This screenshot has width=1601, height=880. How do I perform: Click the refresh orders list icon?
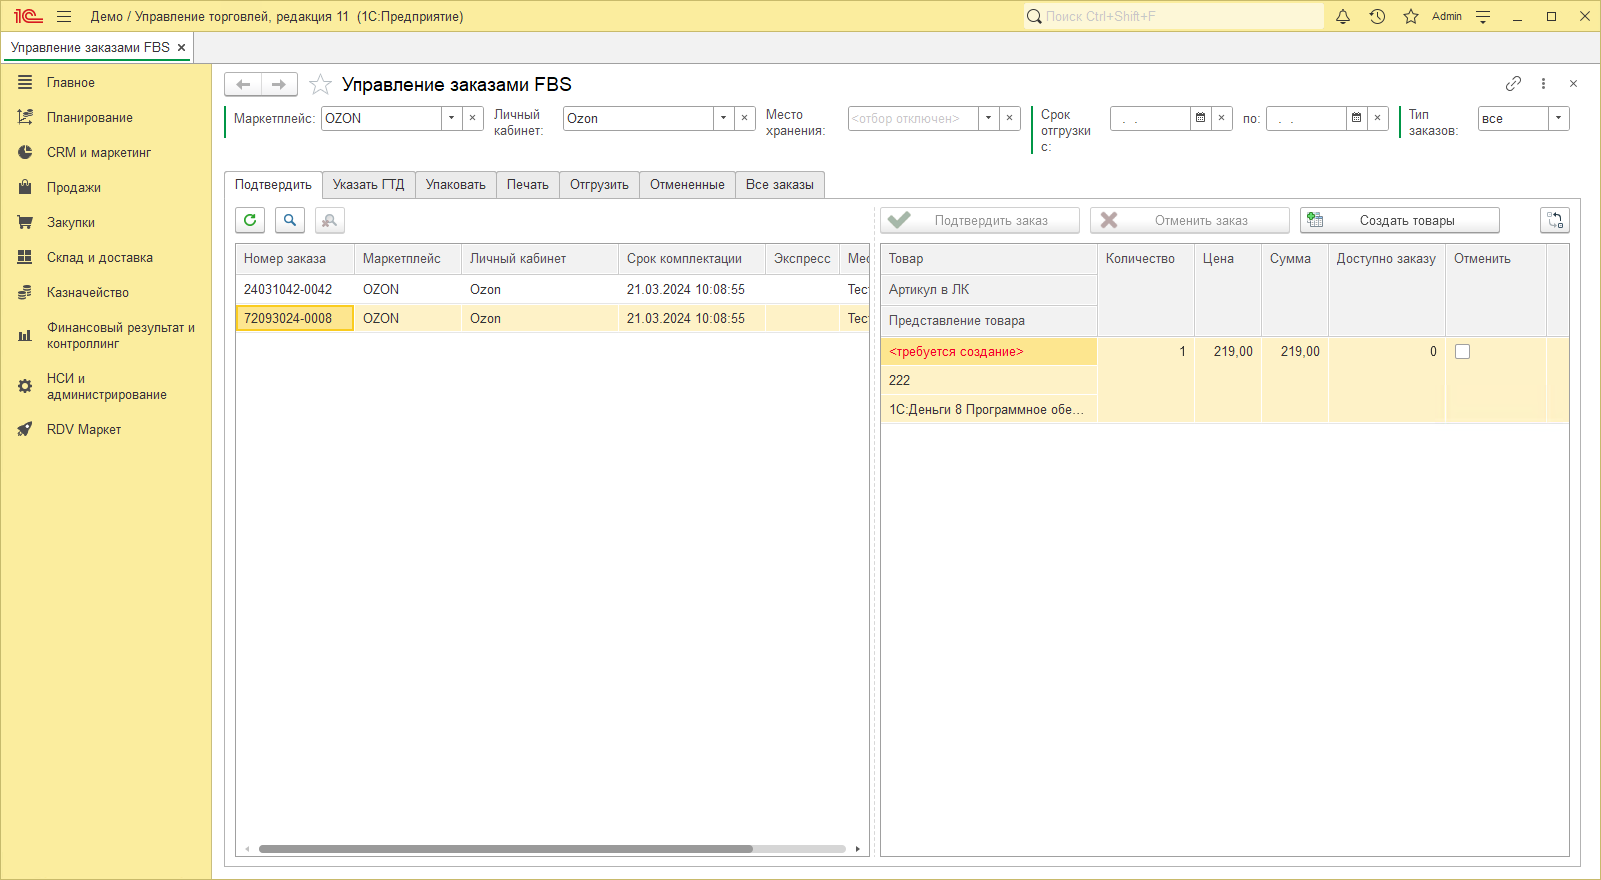tap(250, 220)
